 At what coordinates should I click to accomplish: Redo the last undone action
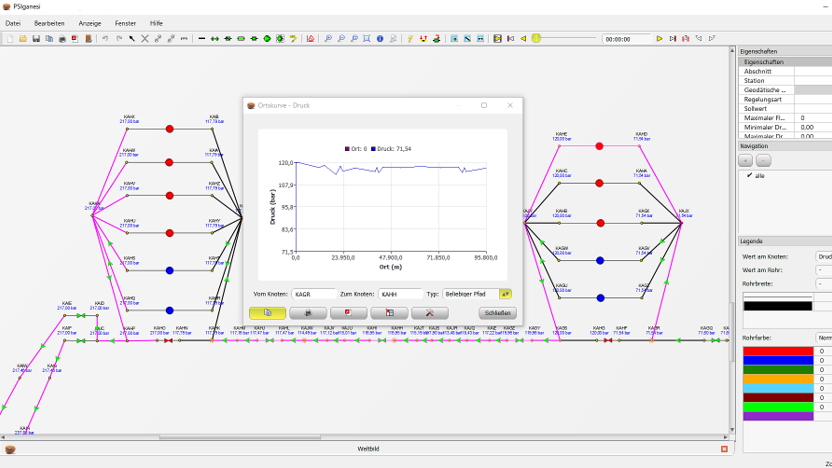coord(119,39)
